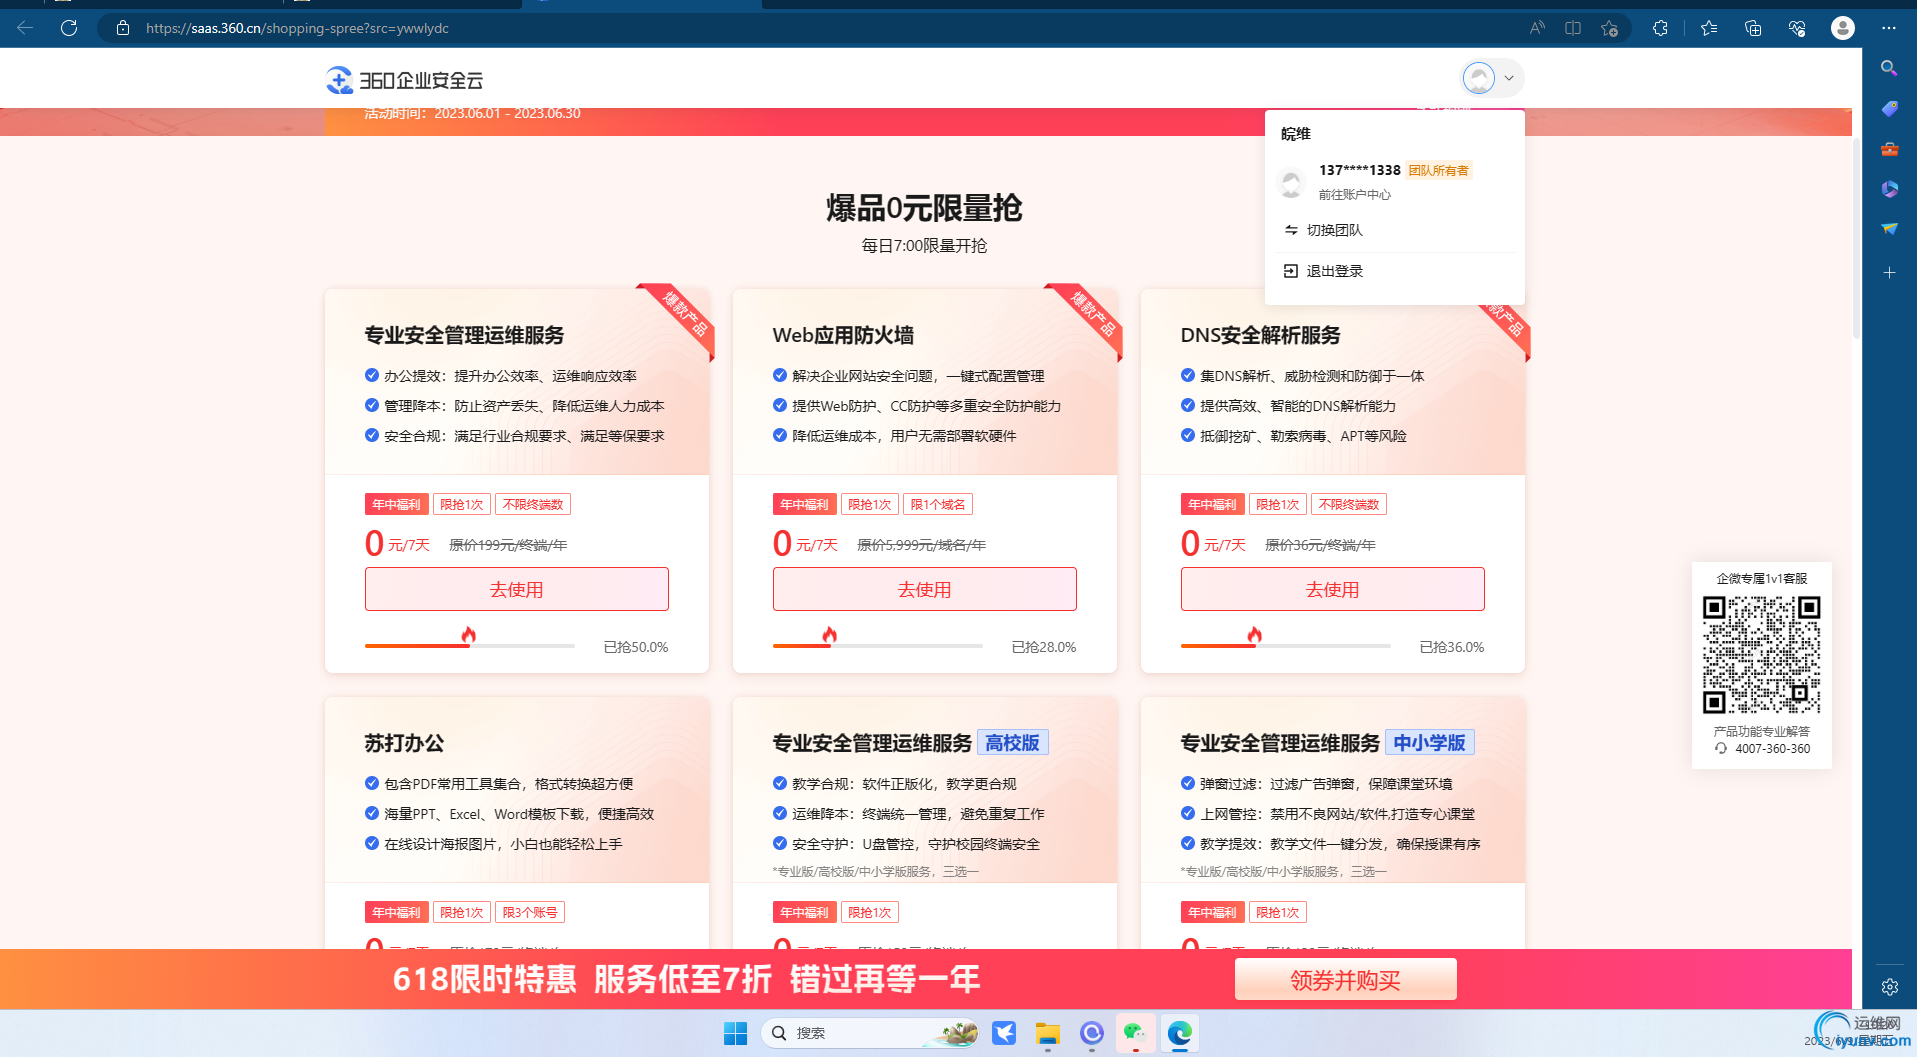Open sidebar Microsoft 365 icon
Viewport: 1917px width, 1057px height.
pyautogui.click(x=1889, y=189)
